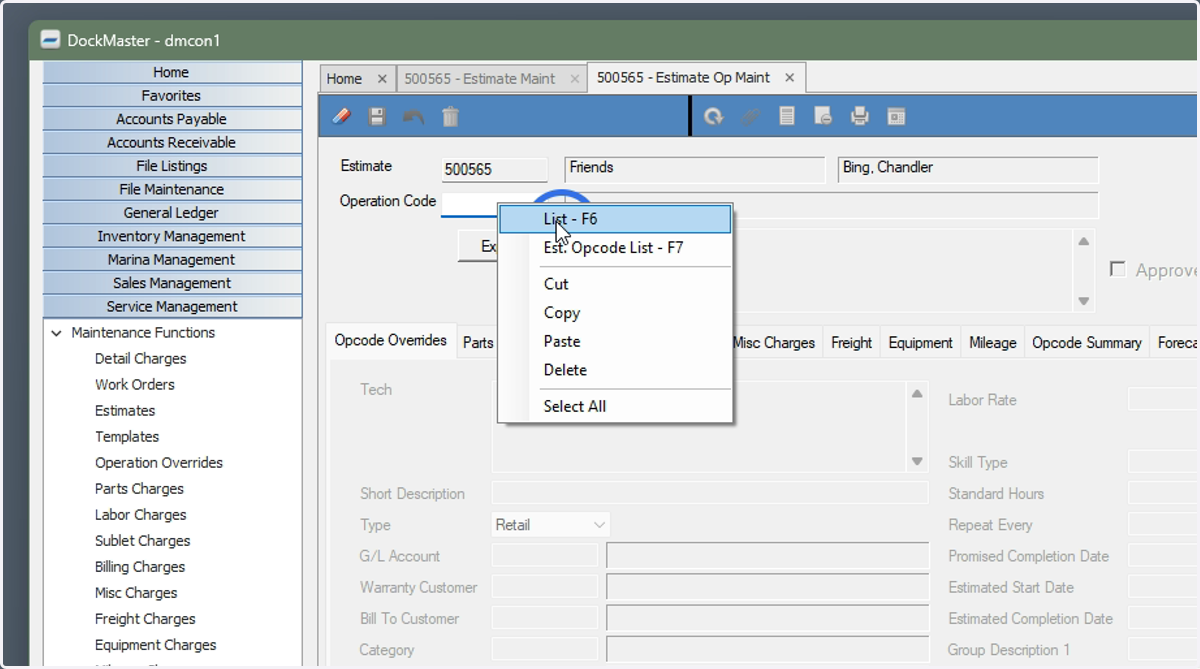Collapse the Maintenance Functions tree node
Image resolution: width=1200 pixels, height=669 pixels.
pos(57,333)
